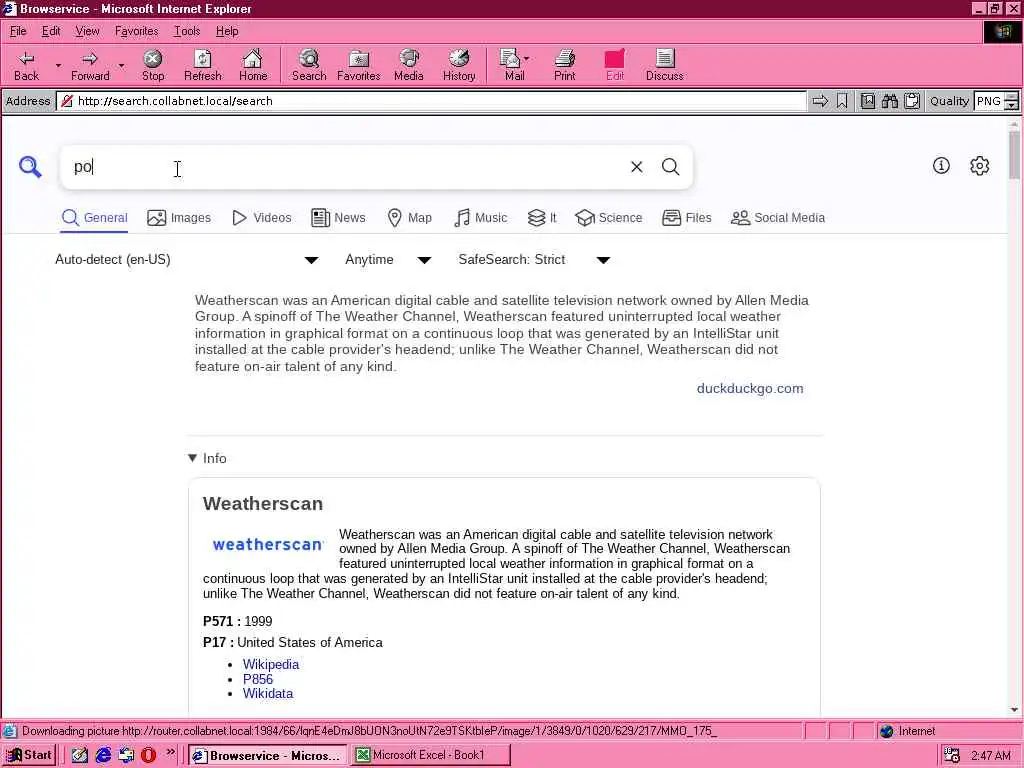Select the General search tab
The width and height of the screenshot is (1024, 768).
point(95,218)
